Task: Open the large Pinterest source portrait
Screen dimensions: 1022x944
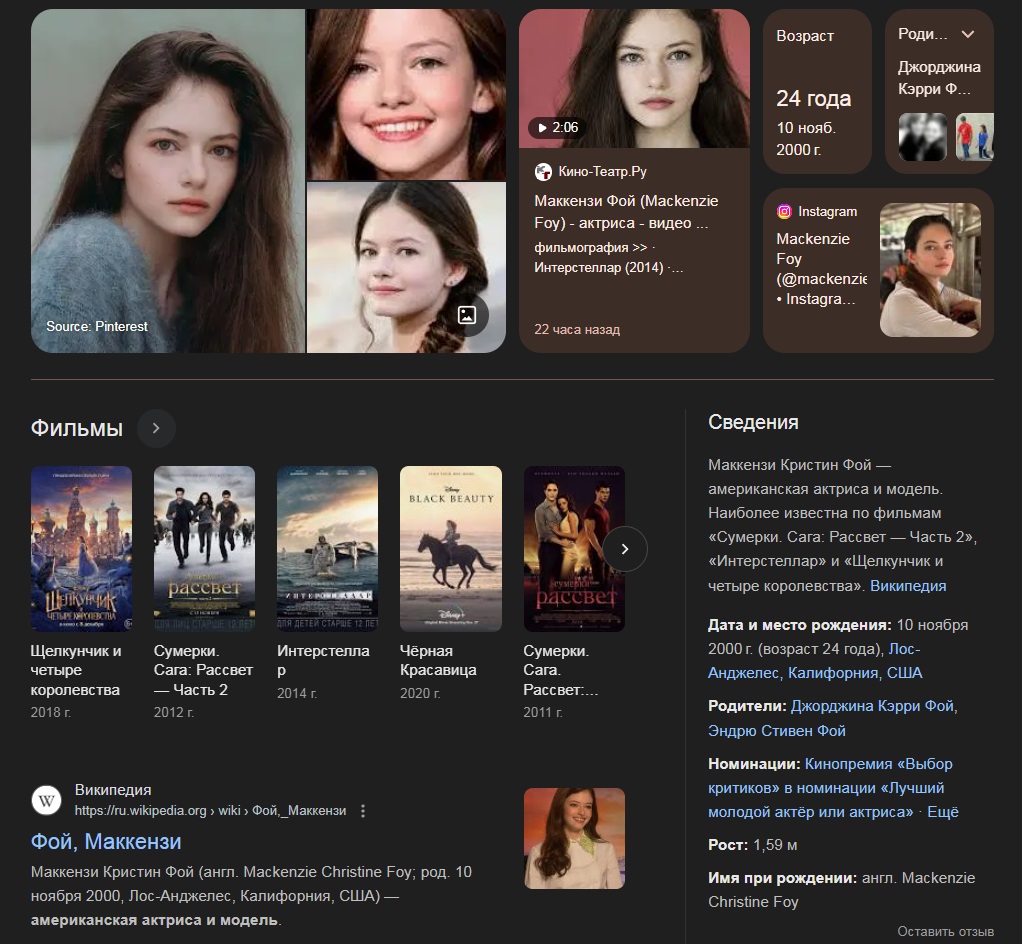Action: pos(168,181)
